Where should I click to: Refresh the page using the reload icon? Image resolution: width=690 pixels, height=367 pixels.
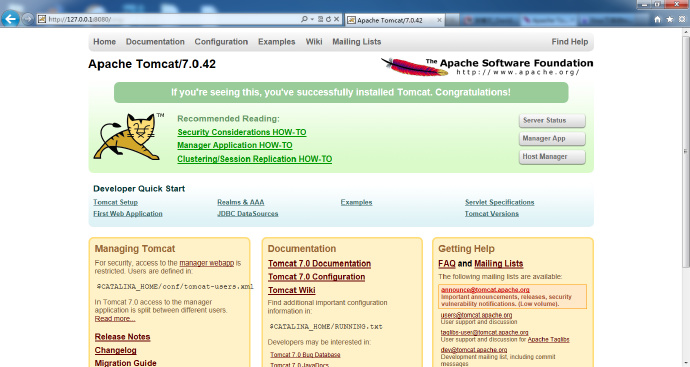click(328, 19)
